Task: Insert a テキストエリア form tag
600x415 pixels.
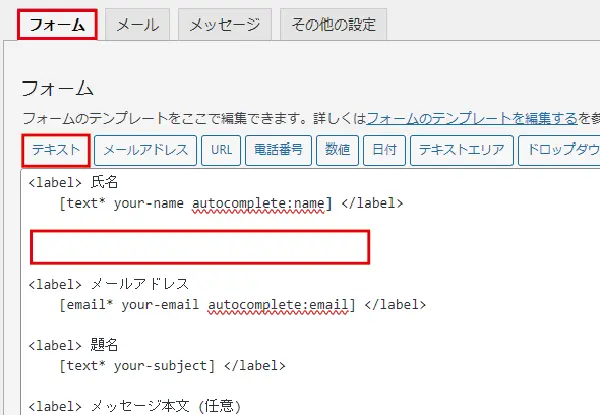Action: pos(461,150)
